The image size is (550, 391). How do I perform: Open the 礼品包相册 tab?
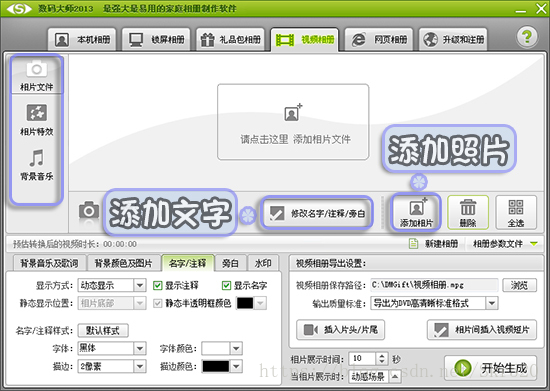230,40
